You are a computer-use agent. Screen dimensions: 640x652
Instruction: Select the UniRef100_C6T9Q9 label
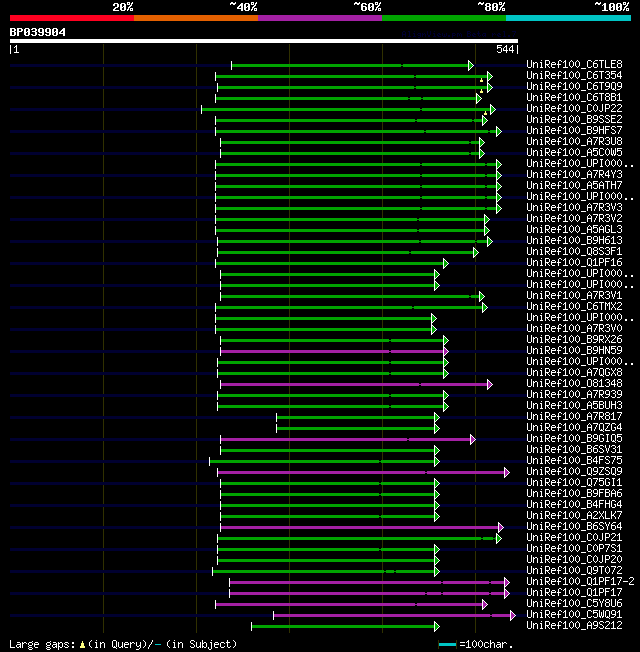click(574, 86)
